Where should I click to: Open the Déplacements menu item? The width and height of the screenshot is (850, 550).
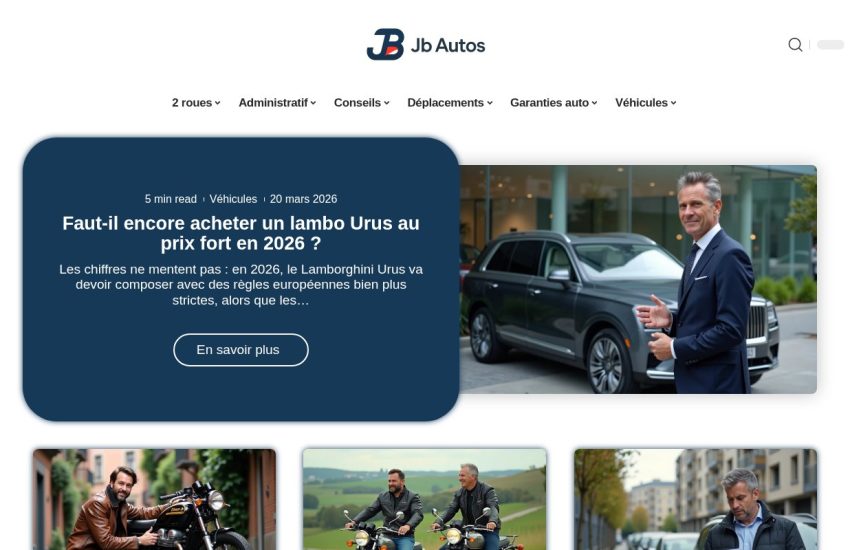point(450,102)
